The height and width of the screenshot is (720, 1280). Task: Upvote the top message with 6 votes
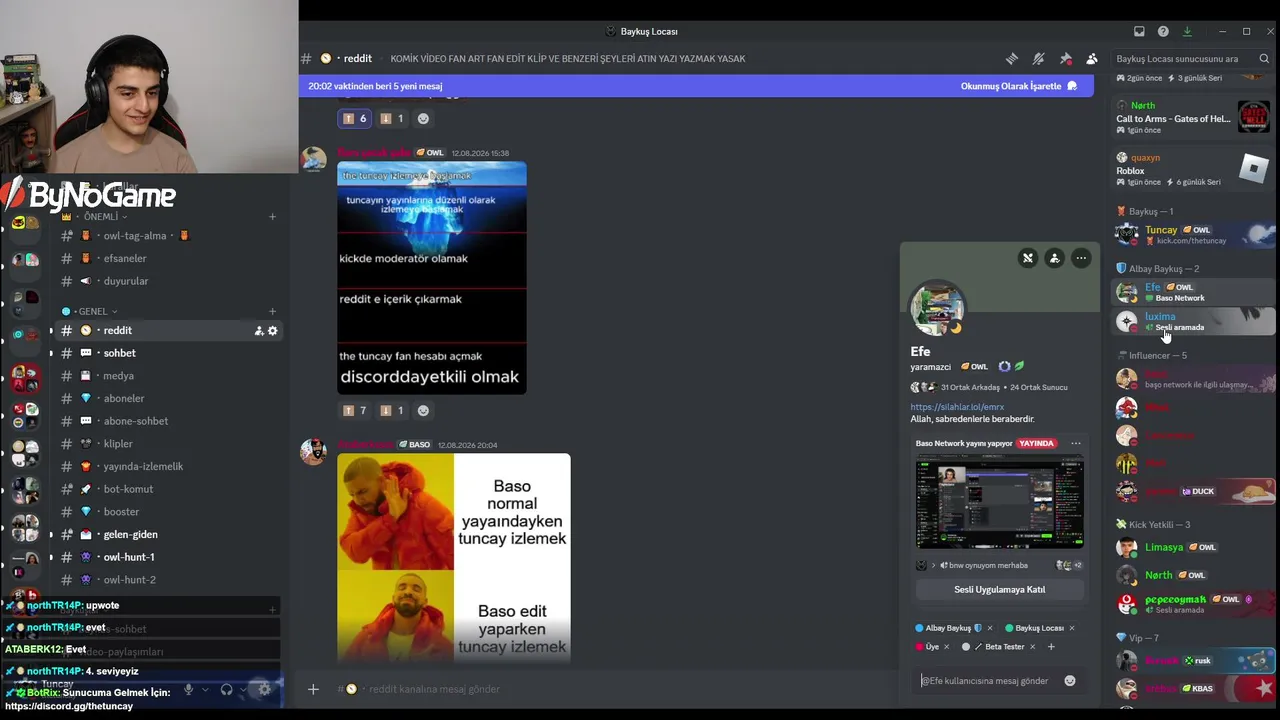[355, 118]
